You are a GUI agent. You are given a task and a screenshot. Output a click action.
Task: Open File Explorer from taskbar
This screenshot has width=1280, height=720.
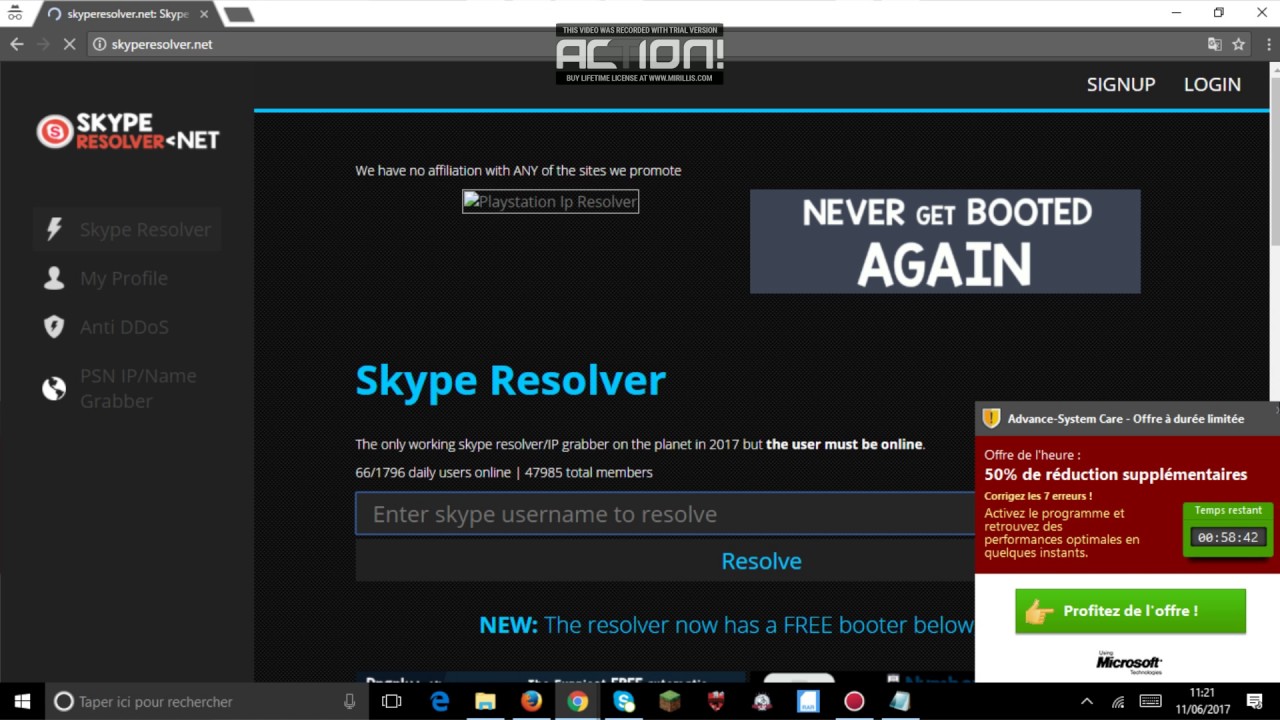(x=485, y=701)
